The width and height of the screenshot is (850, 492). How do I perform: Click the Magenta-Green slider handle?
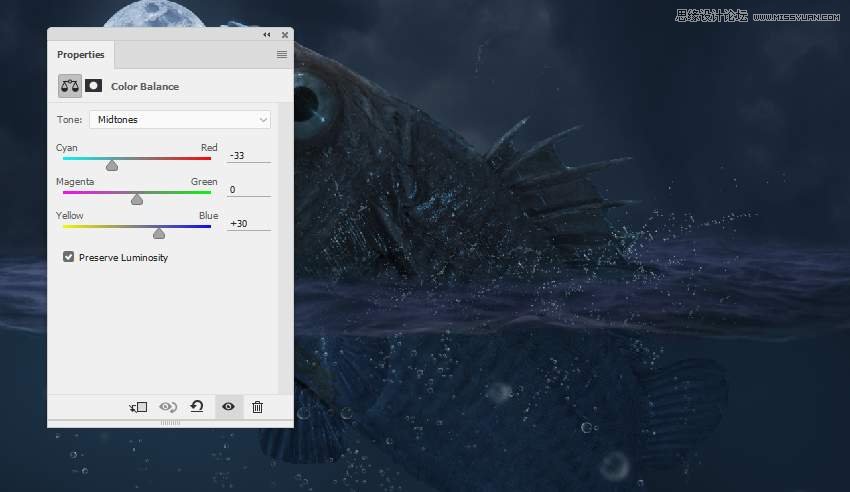137,199
